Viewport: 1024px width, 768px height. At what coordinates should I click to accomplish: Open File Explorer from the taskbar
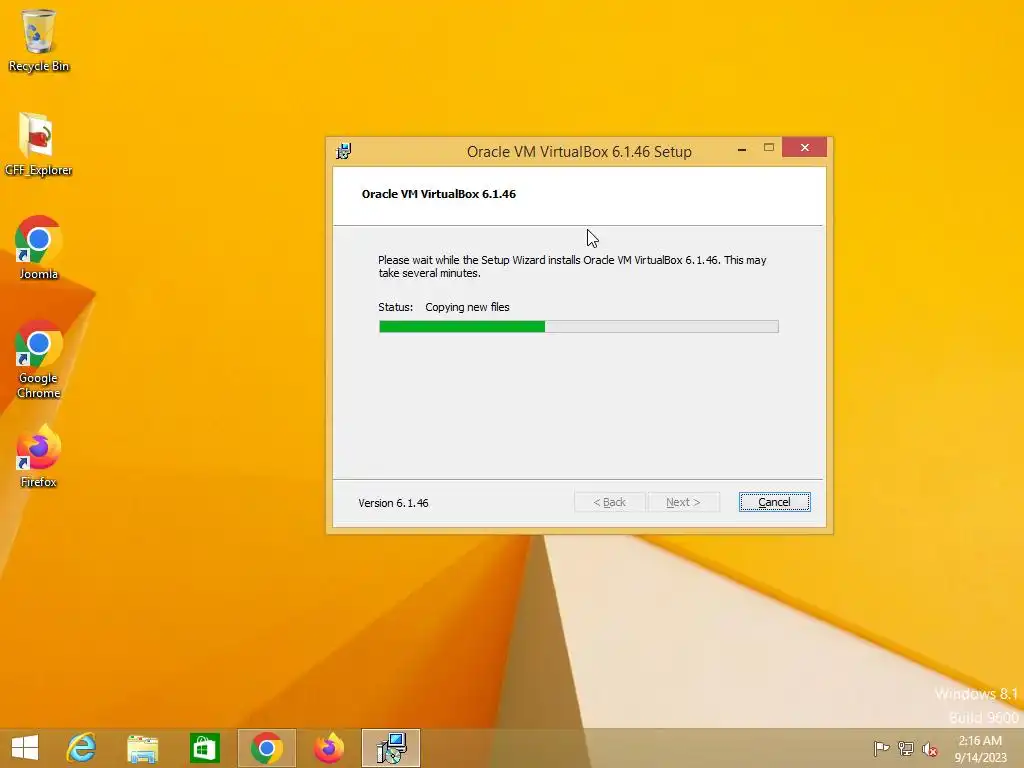(x=142, y=748)
